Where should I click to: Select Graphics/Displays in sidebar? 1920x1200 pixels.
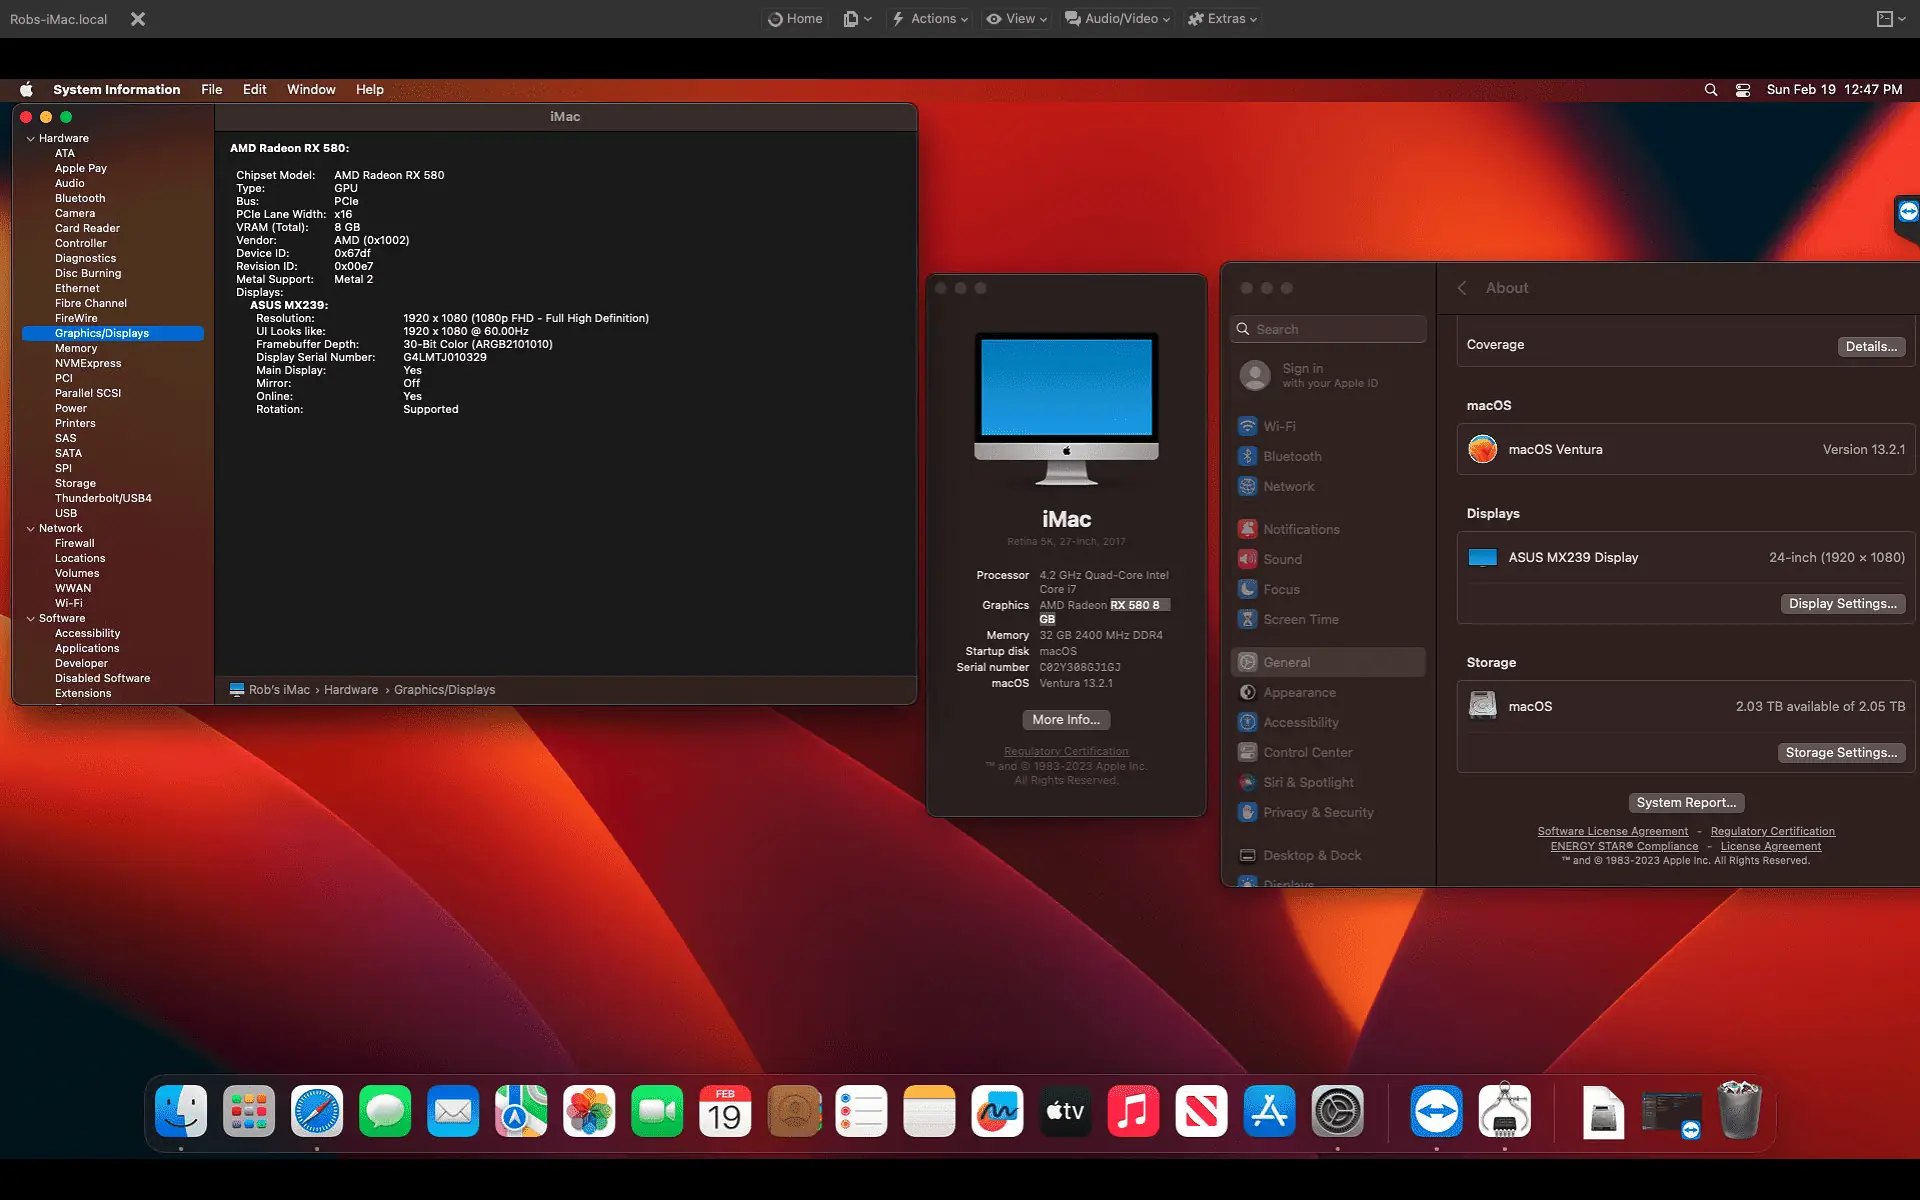[113, 334]
